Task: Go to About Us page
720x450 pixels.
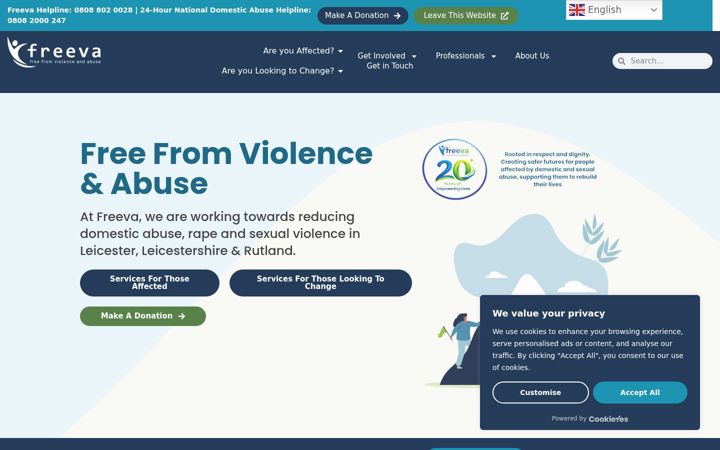Action: pyautogui.click(x=532, y=56)
